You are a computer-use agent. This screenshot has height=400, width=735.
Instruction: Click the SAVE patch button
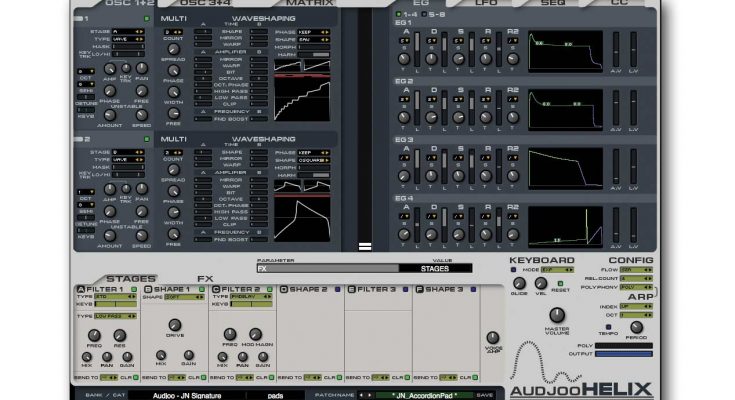coord(484,394)
